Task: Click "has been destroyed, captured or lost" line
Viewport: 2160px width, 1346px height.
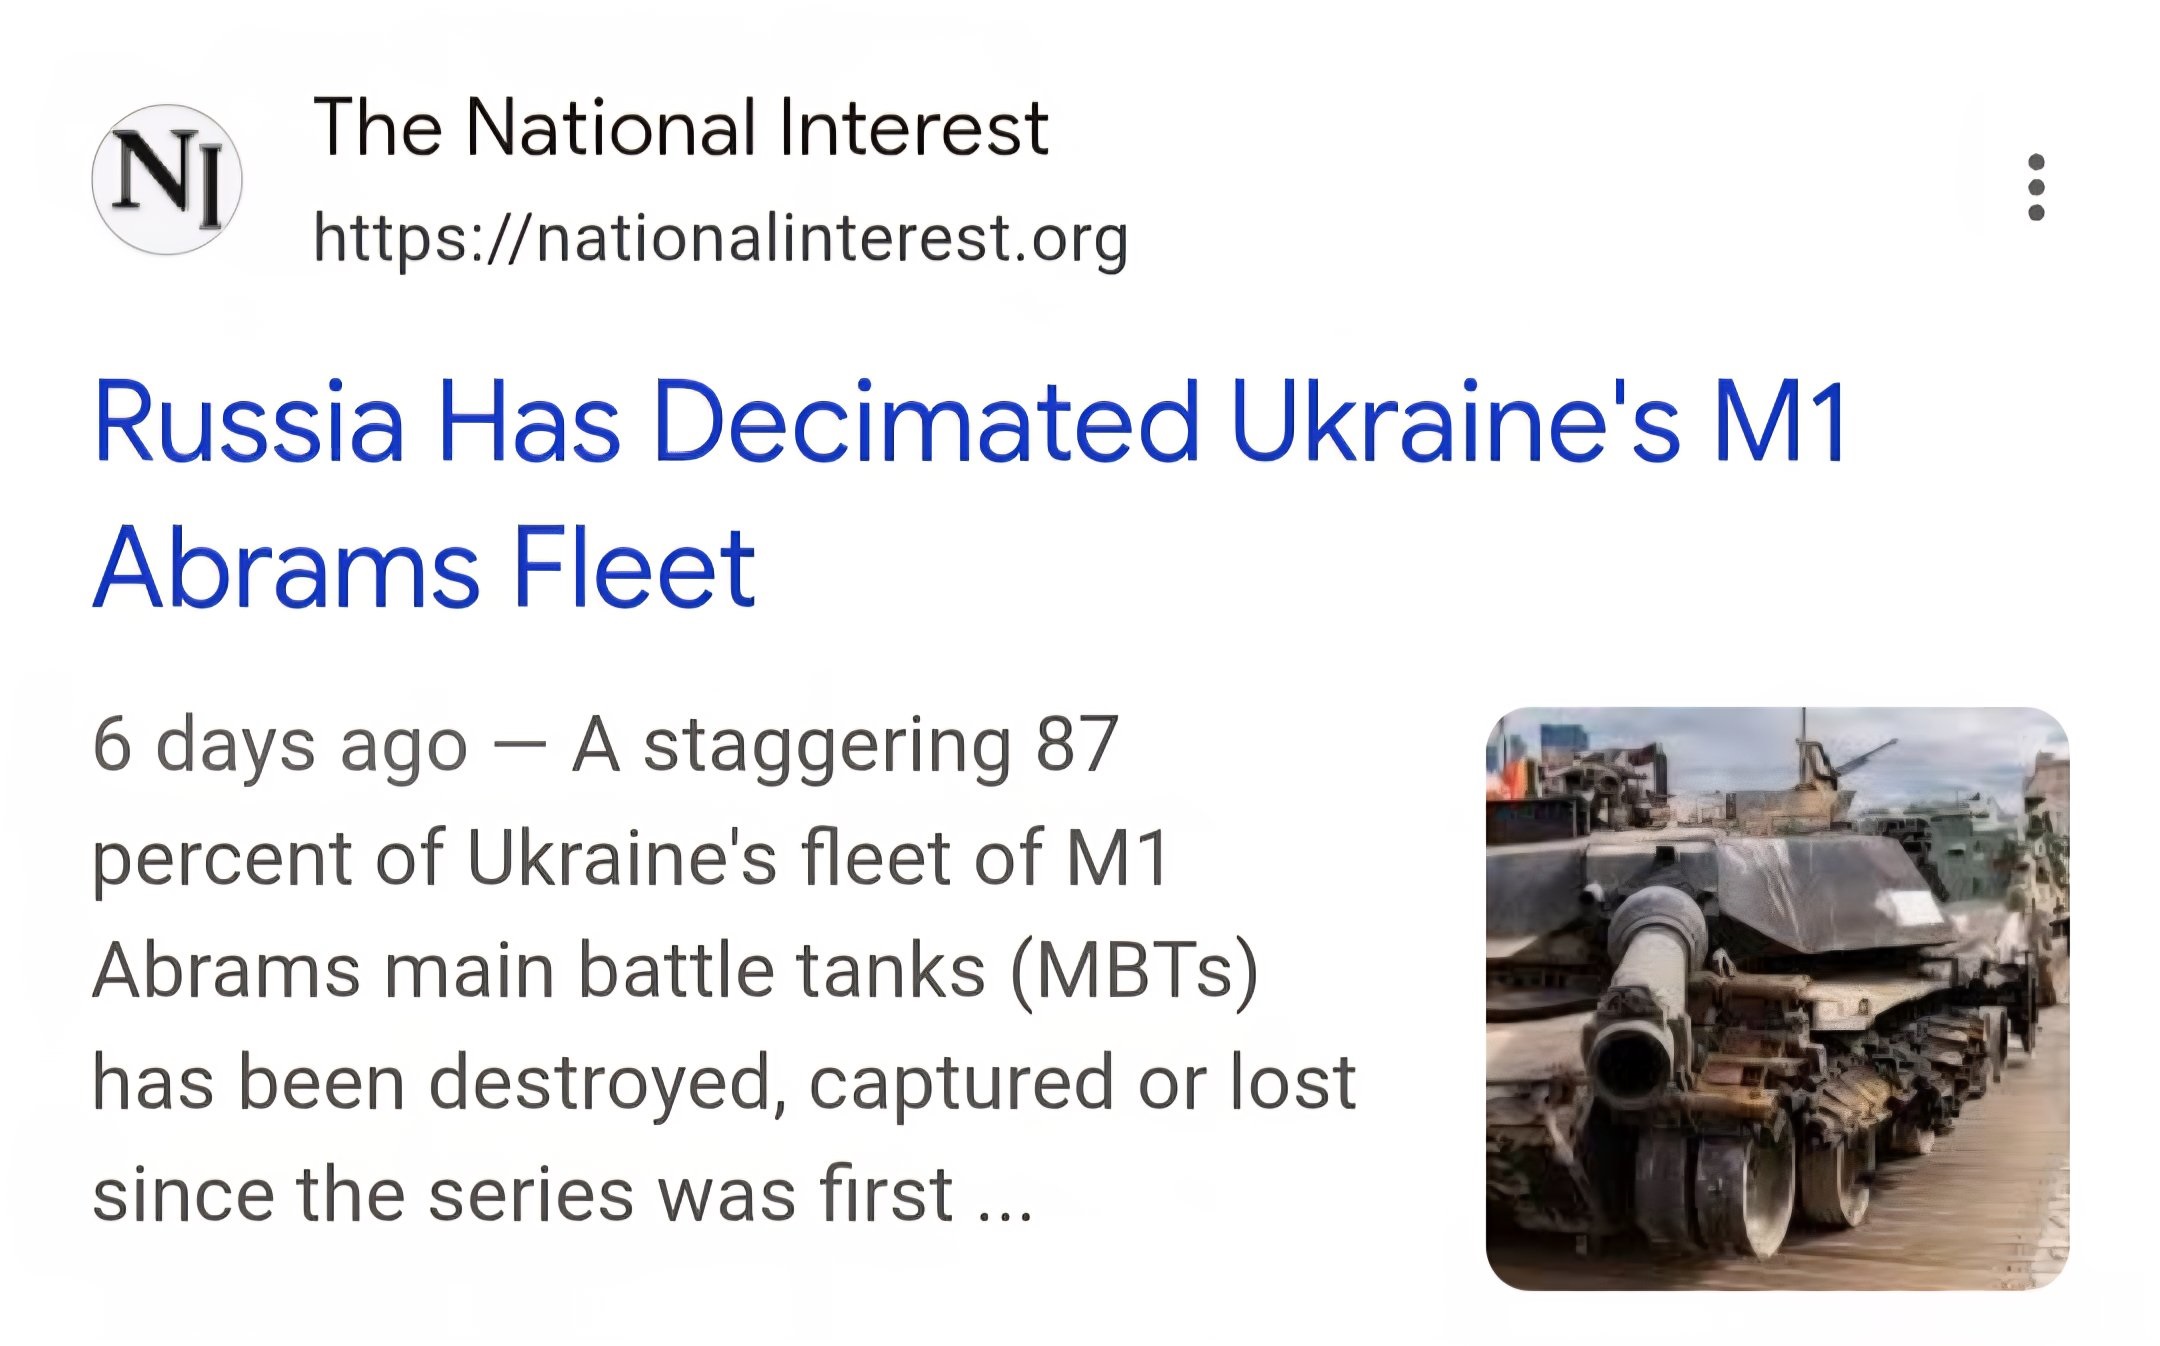Action: (x=724, y=1082)
